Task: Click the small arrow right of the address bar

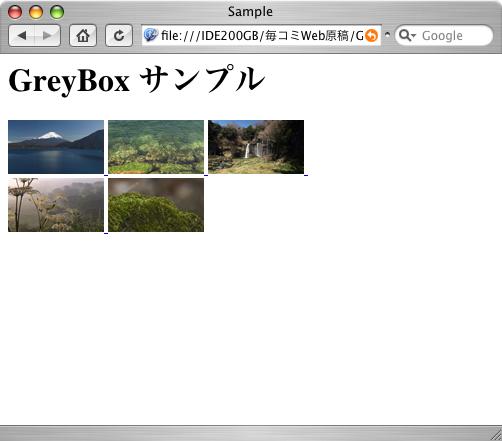Action: click(x=387, y=34)
